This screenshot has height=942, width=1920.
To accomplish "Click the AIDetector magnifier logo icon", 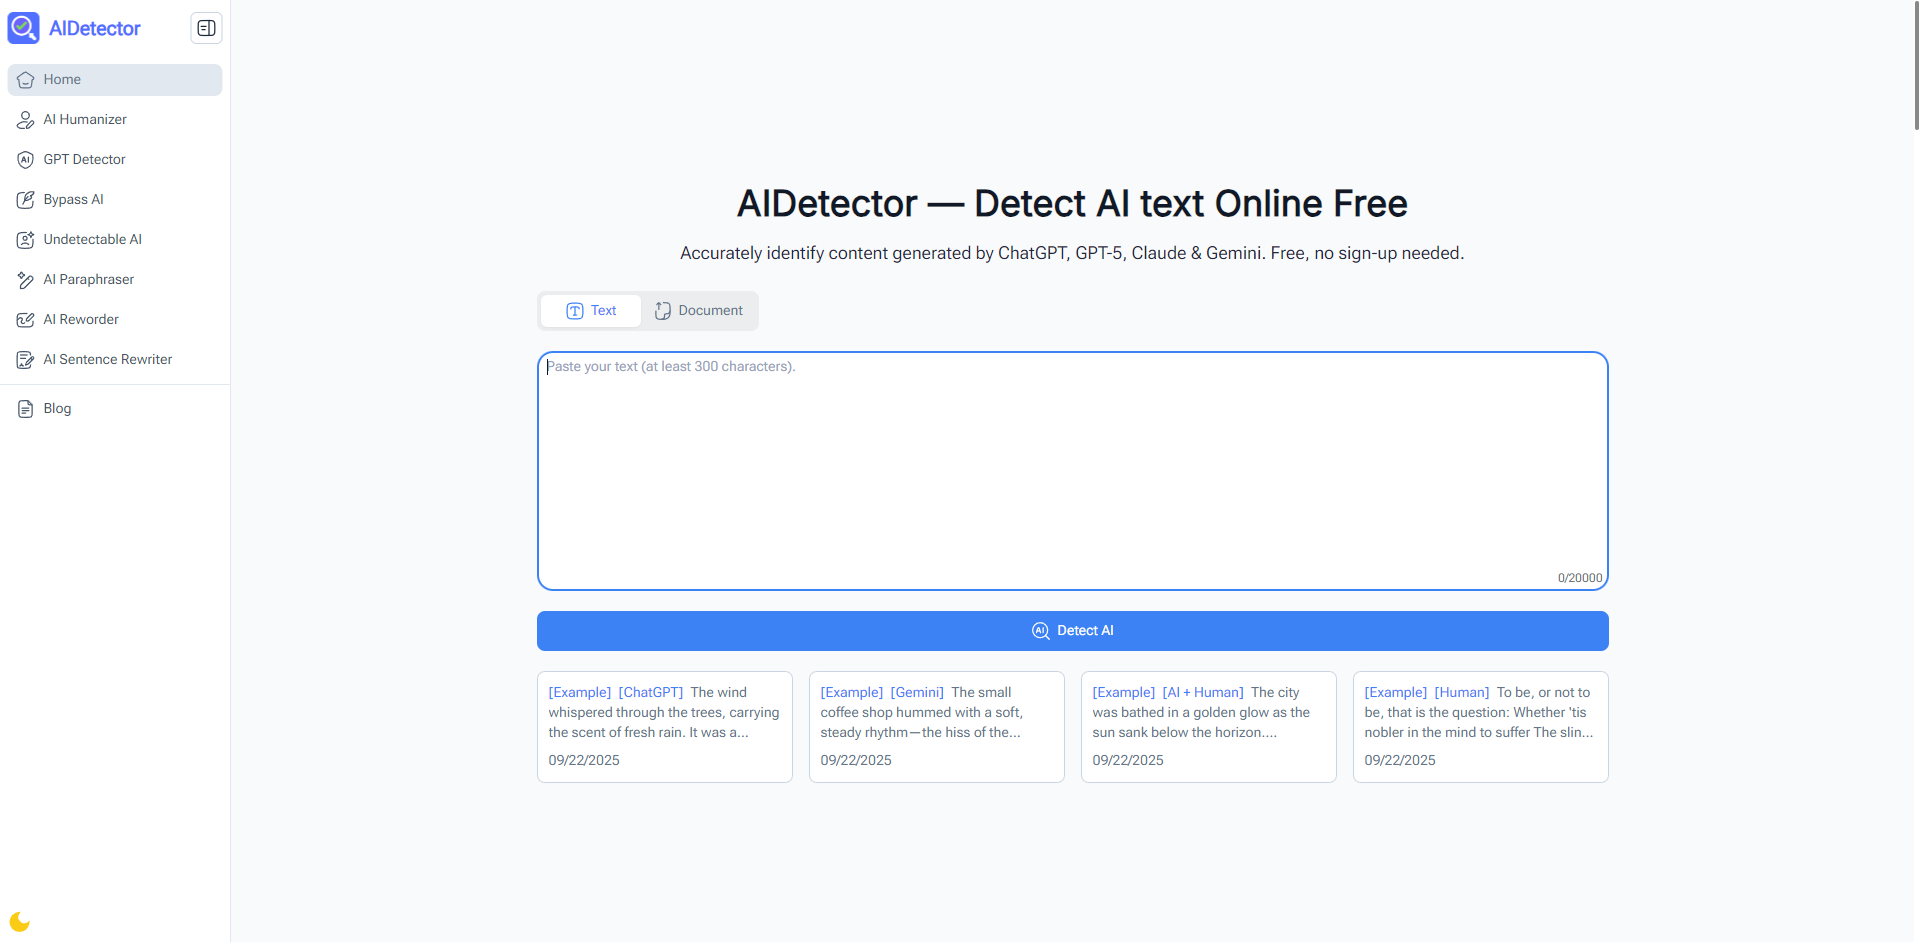I will pos(23,28).
